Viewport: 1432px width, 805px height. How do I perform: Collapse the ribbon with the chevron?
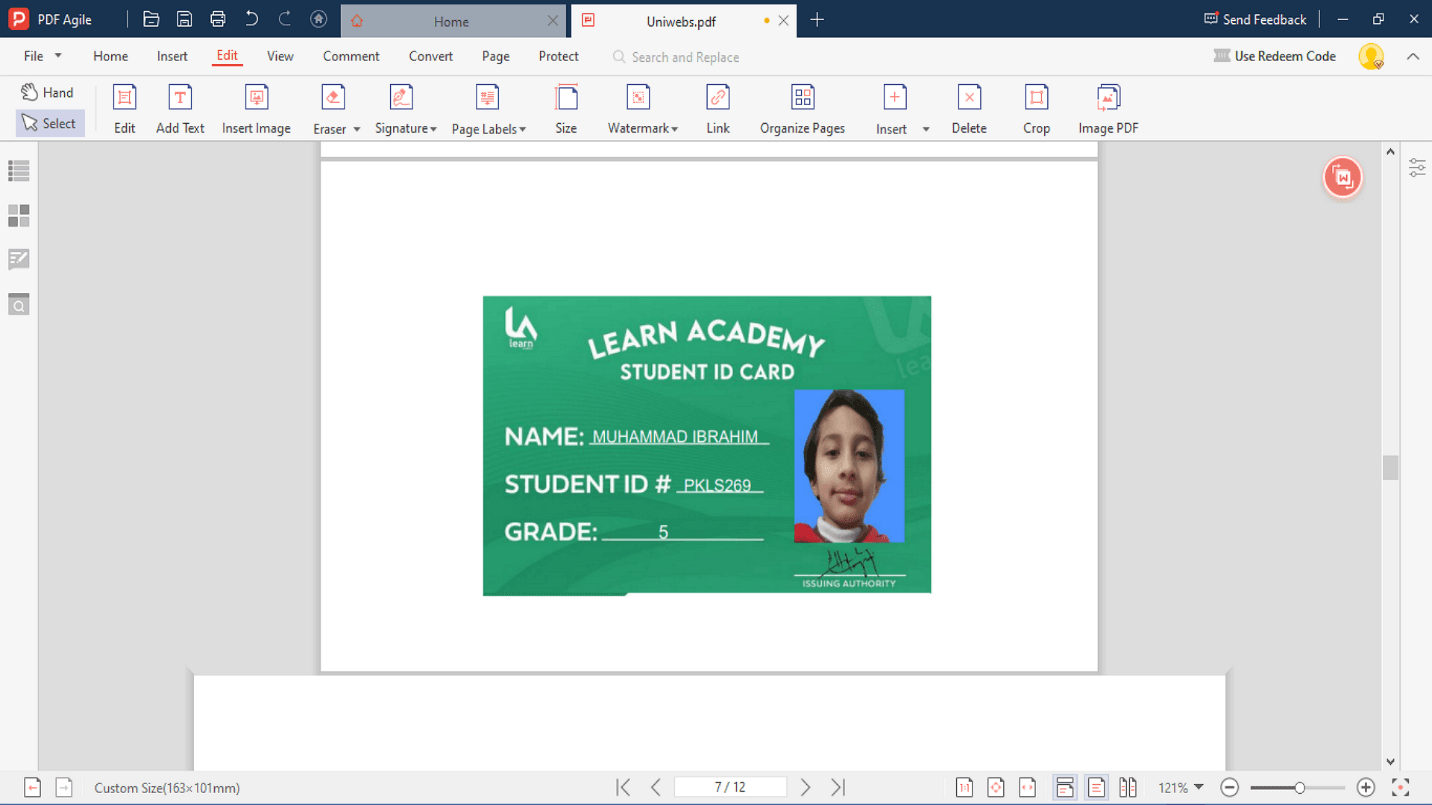point(1413,56)
